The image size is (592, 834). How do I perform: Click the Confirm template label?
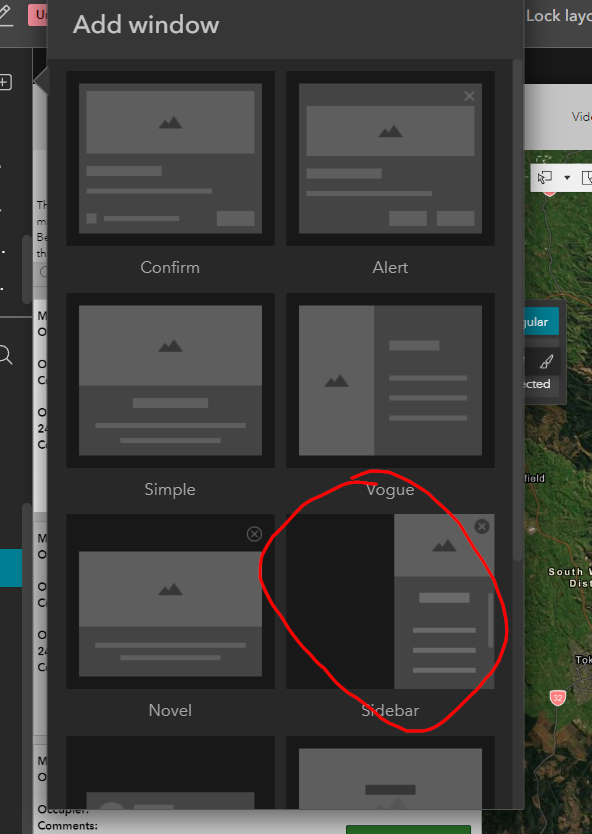coord(170,268)
